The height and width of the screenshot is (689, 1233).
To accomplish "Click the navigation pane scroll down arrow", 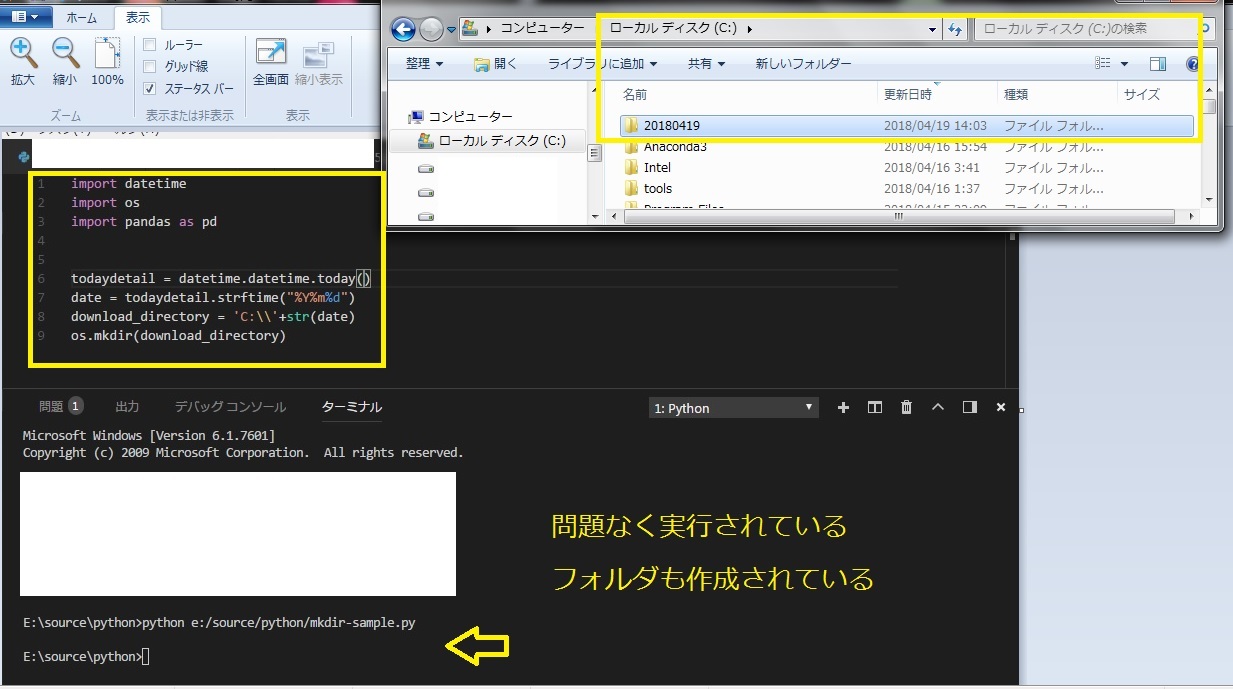I will click(x=594, y=215).
